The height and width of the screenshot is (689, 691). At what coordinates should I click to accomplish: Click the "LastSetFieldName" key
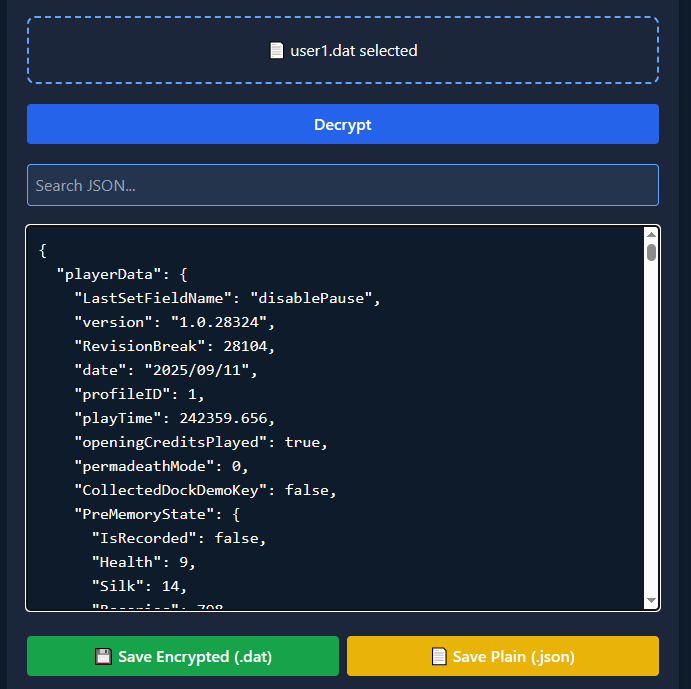click(x=153, y=298)
